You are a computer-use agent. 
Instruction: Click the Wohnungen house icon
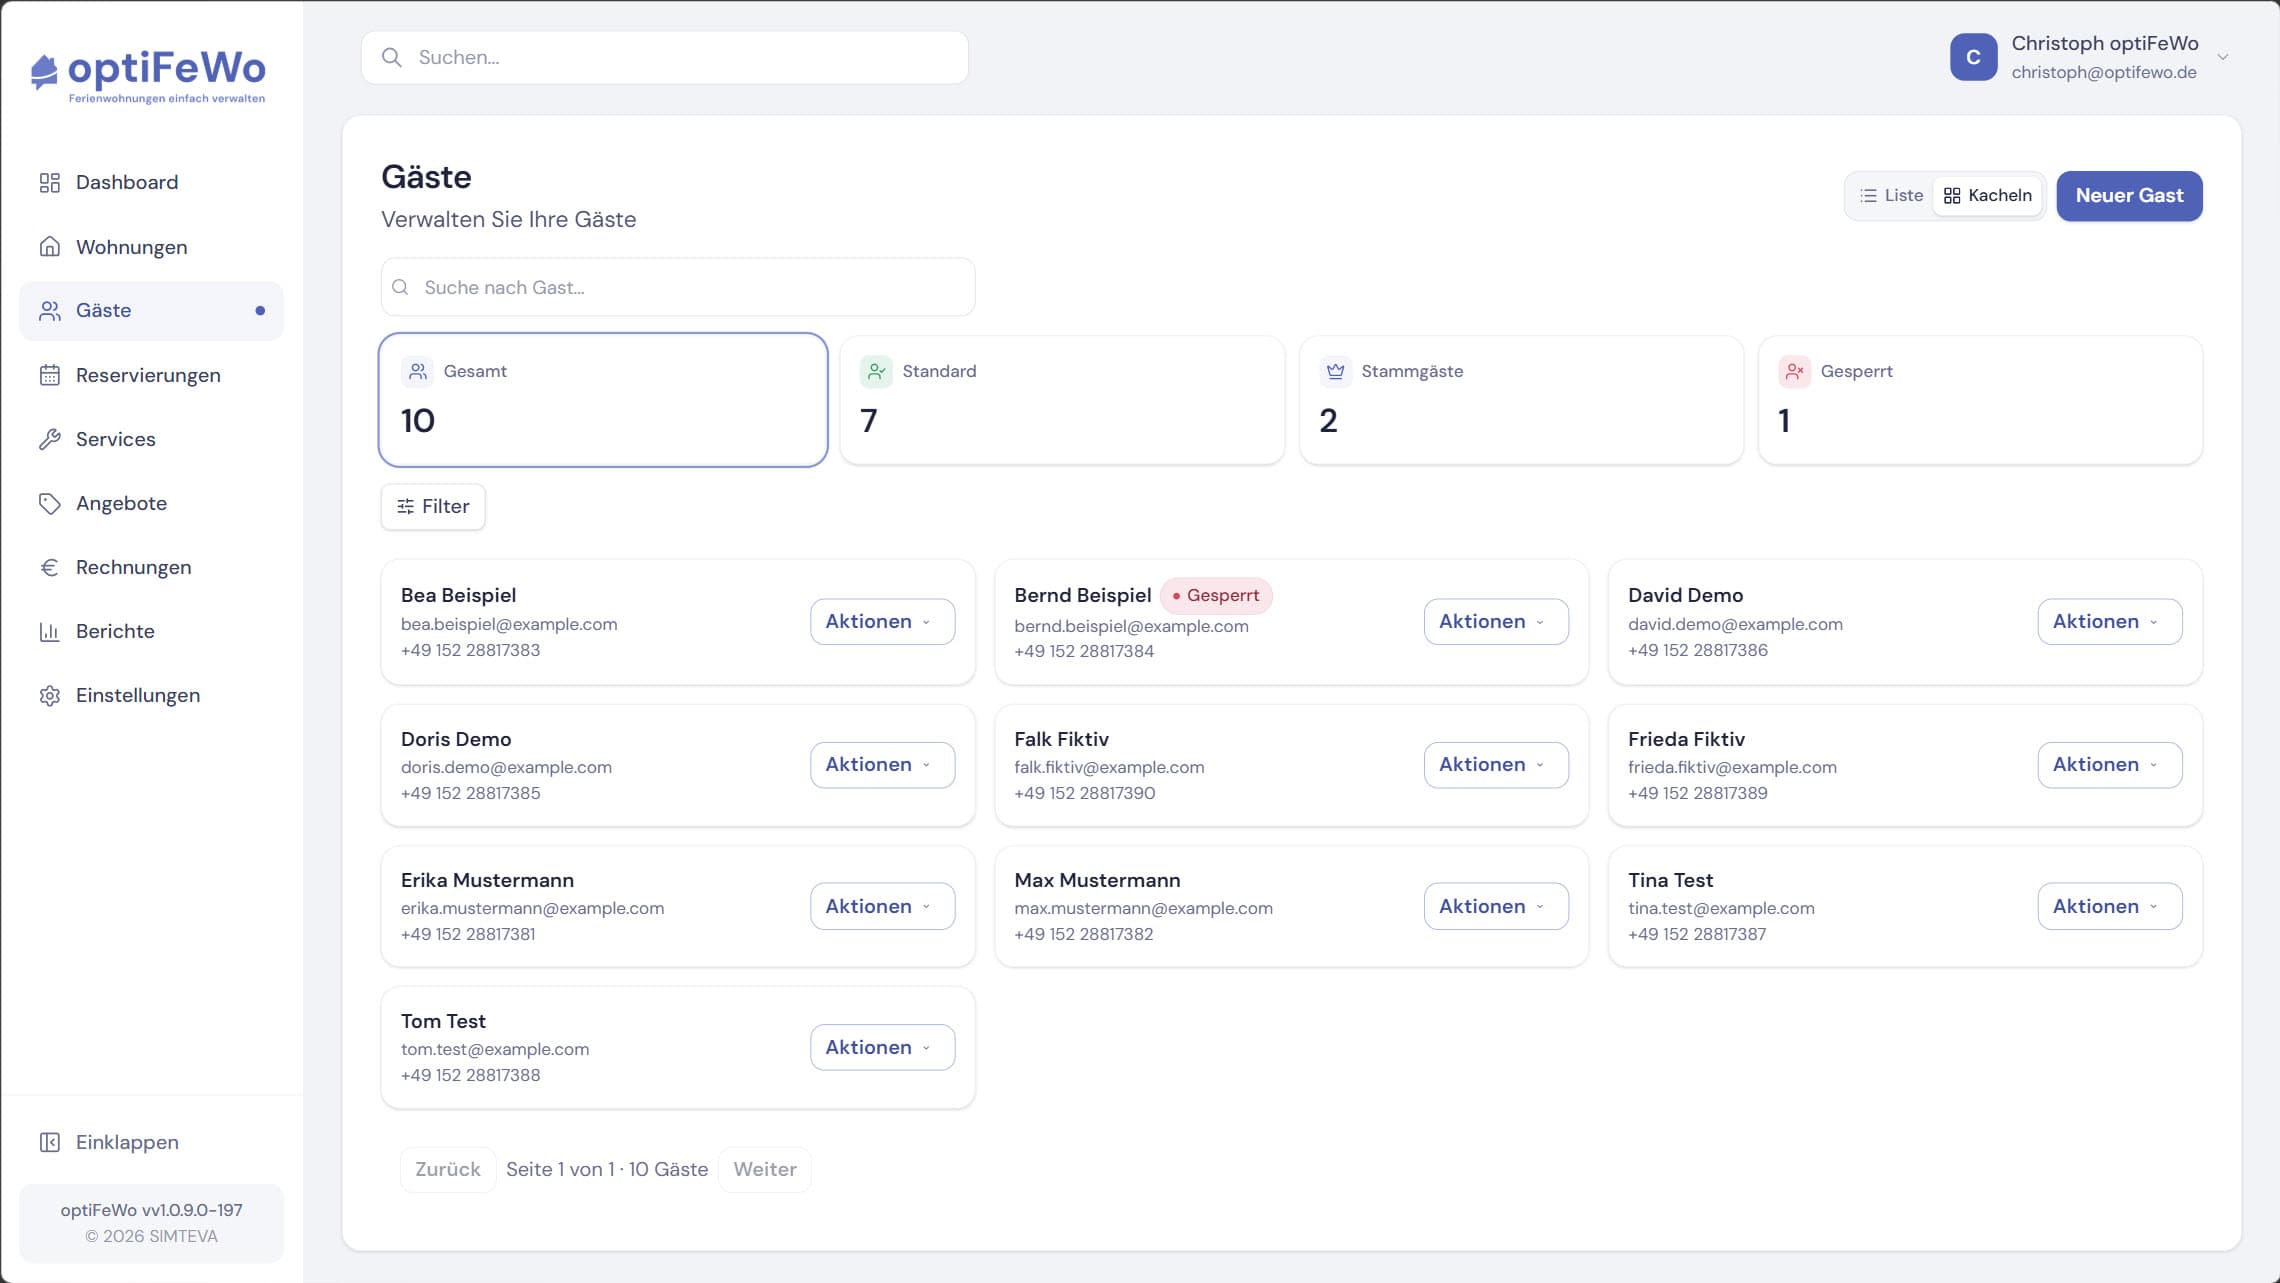(x=50, y=247)
